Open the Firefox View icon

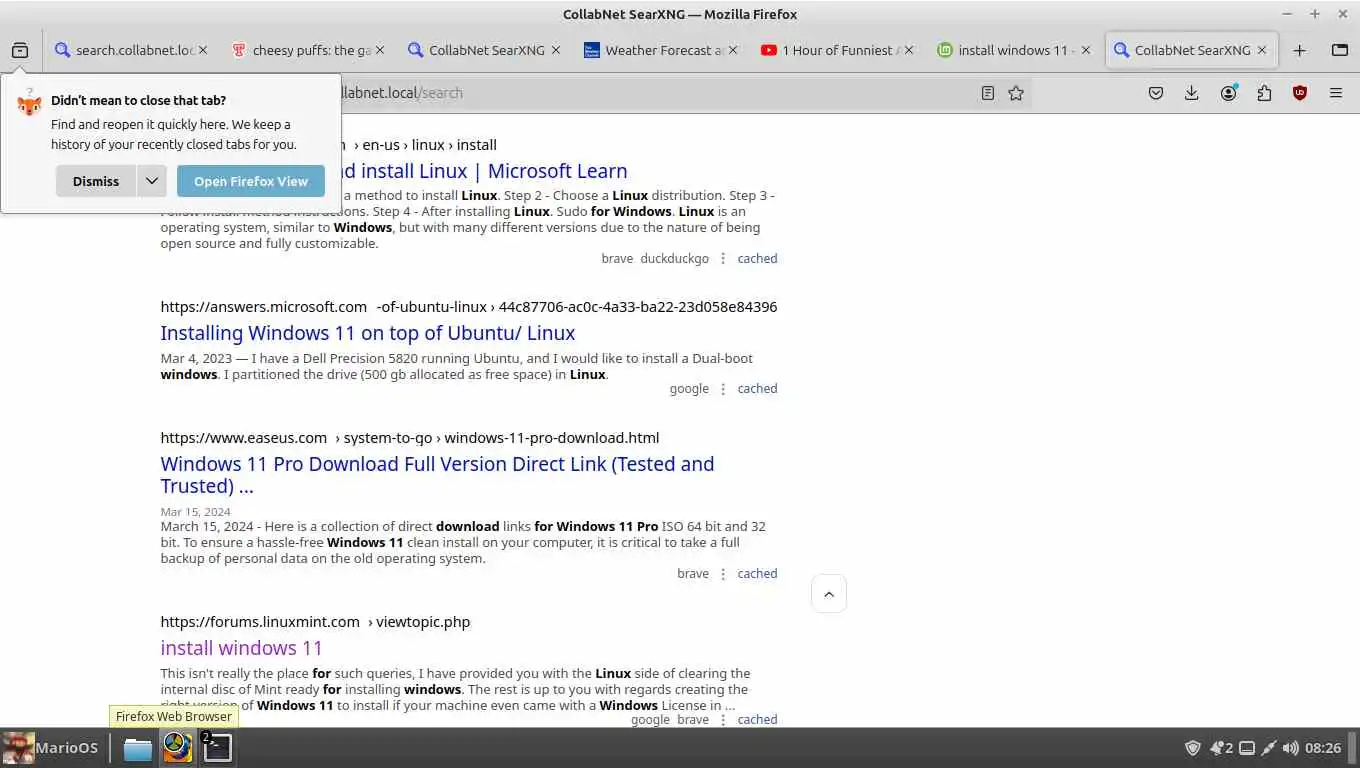20,50
